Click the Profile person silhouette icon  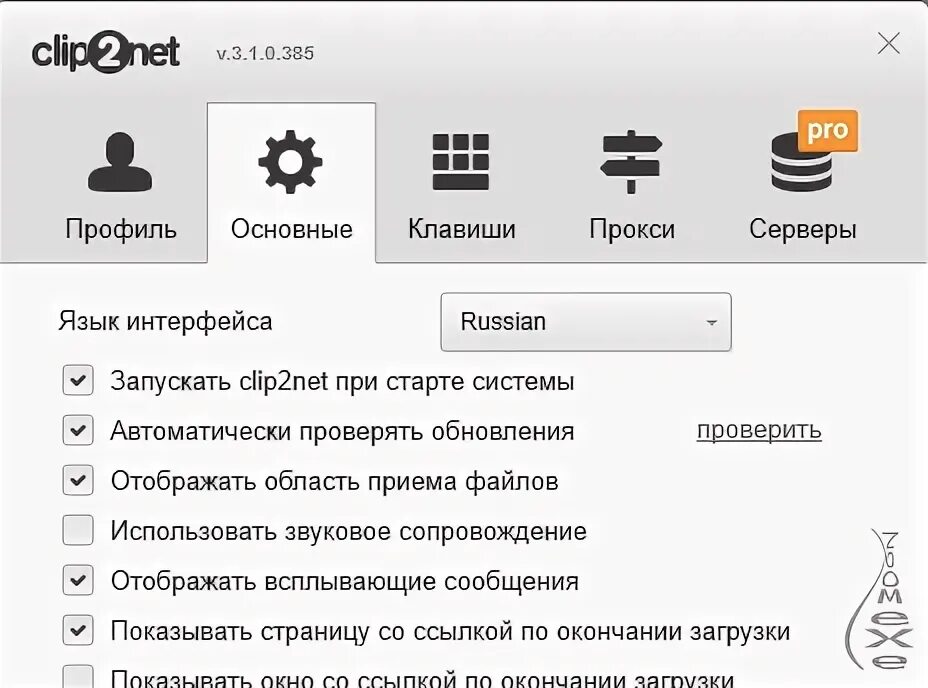tap(120, 162)
